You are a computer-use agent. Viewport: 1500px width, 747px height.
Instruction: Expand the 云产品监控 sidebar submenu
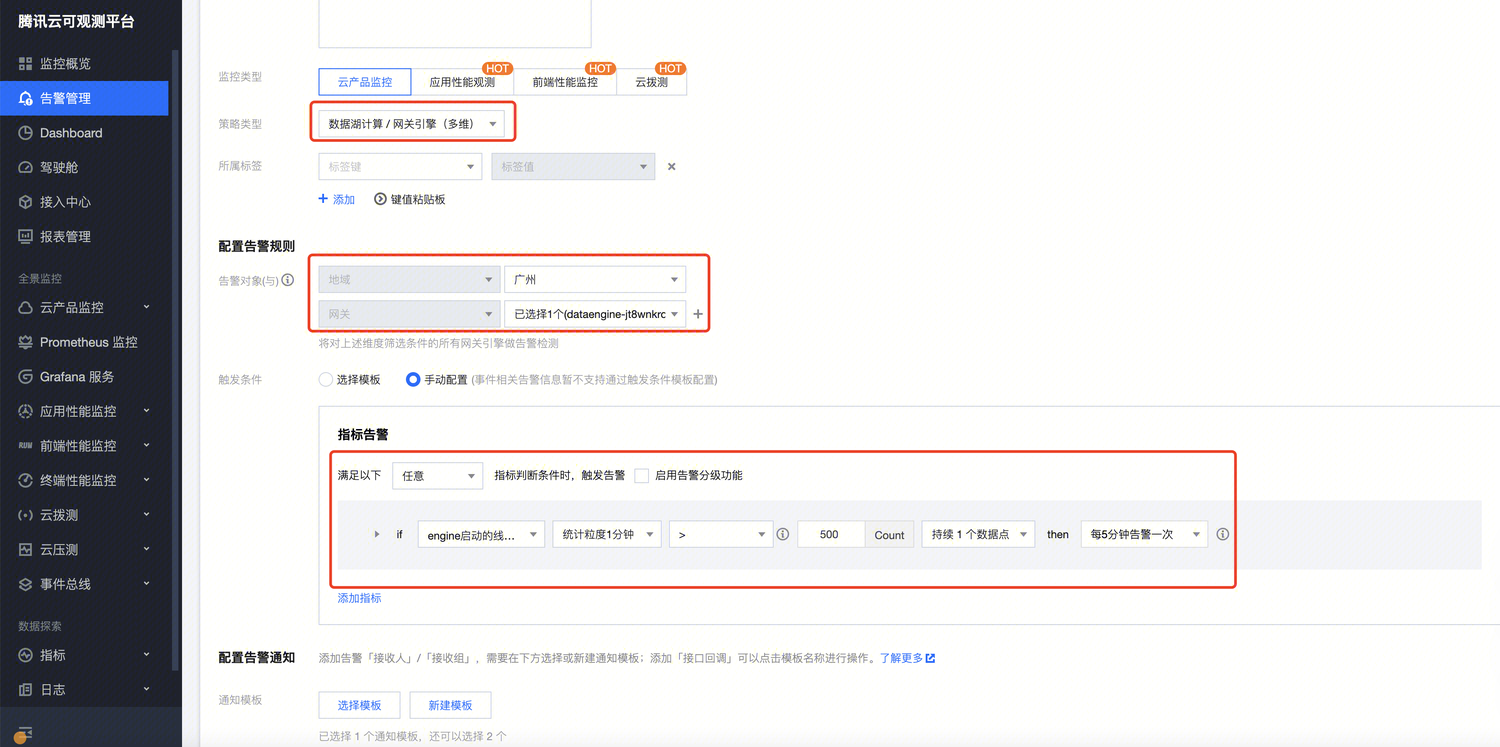pos(147,307)
